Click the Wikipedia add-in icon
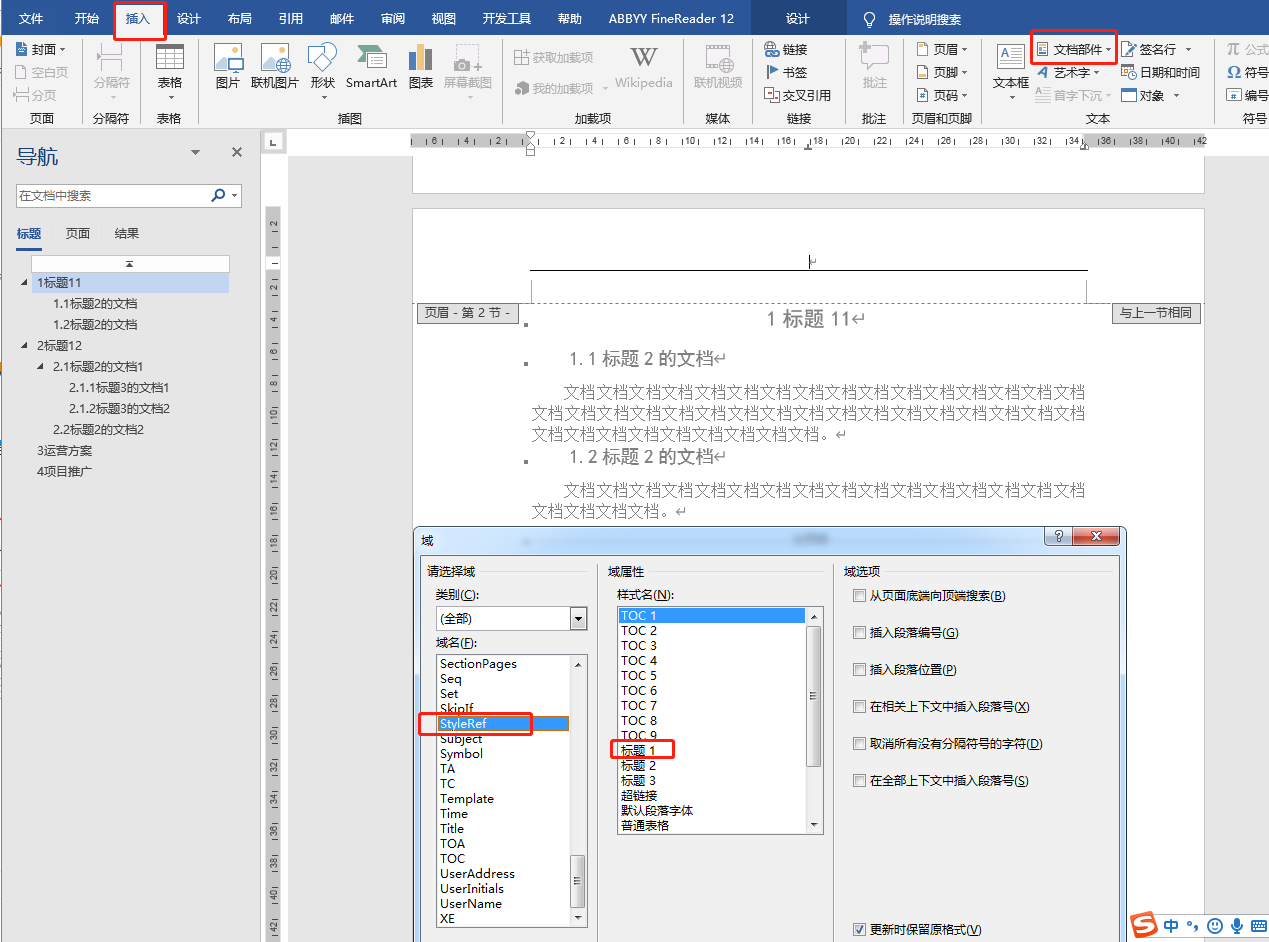The height and width of the screenshot is (942, 1269). point(643,66)
